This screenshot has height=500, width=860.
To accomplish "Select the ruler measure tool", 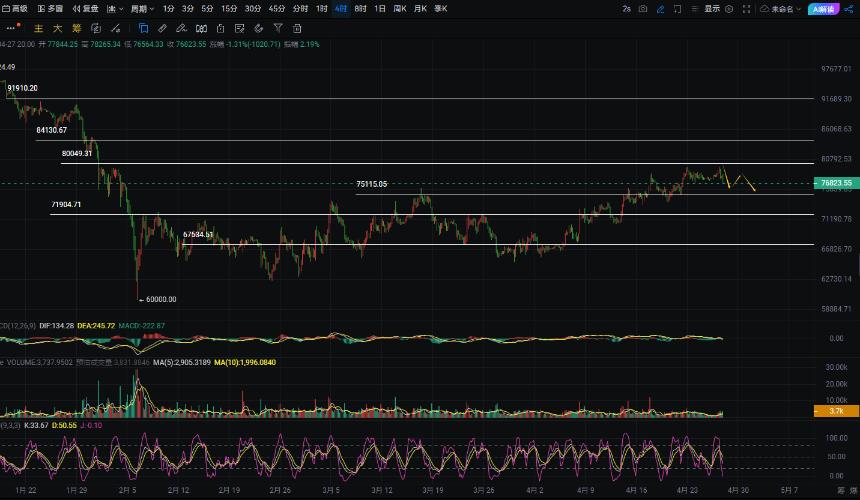I will tap(162, 28).
